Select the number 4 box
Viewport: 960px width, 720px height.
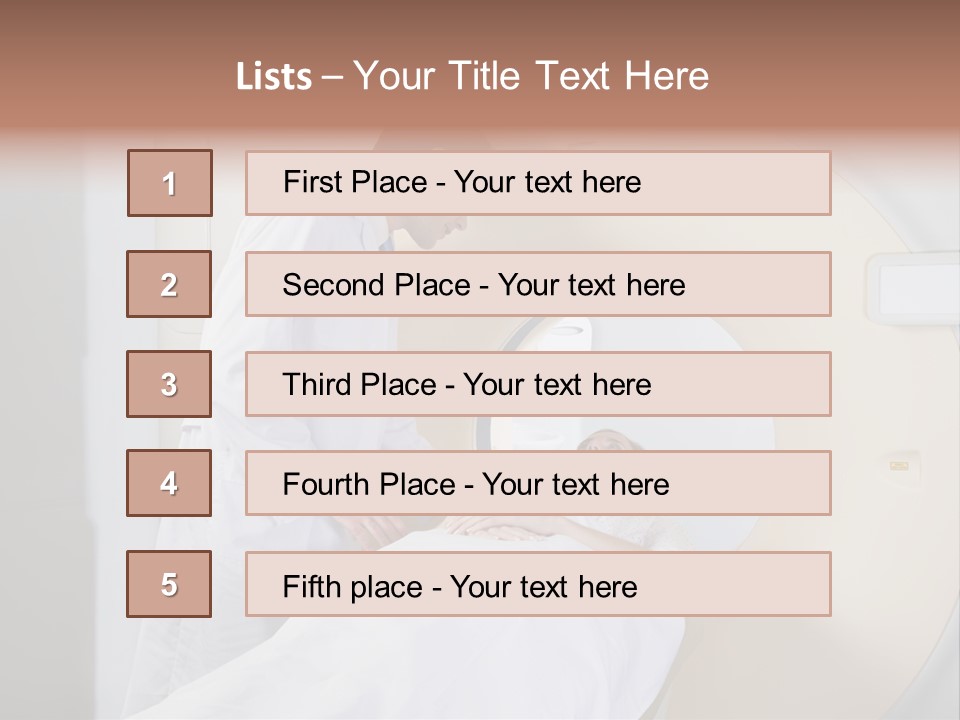pos(169,483)
